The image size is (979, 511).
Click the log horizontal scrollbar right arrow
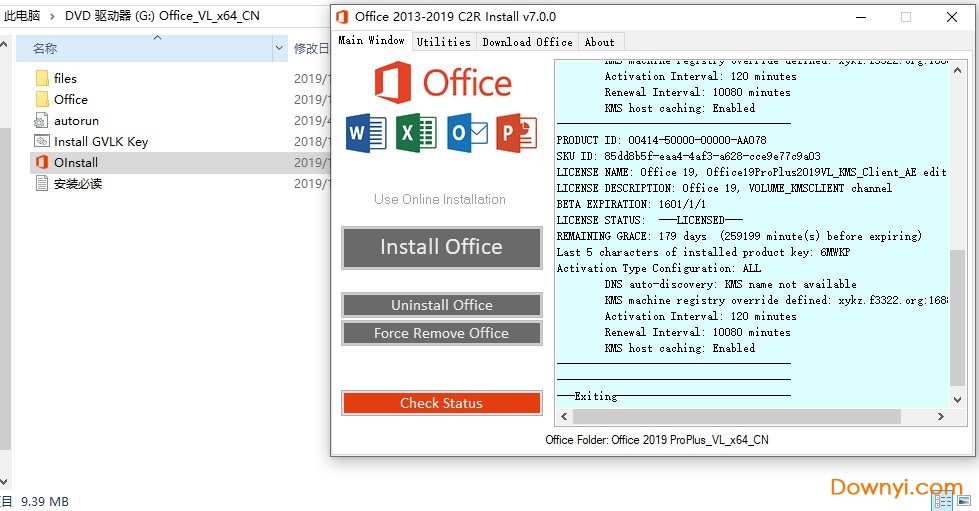[940, 416]
